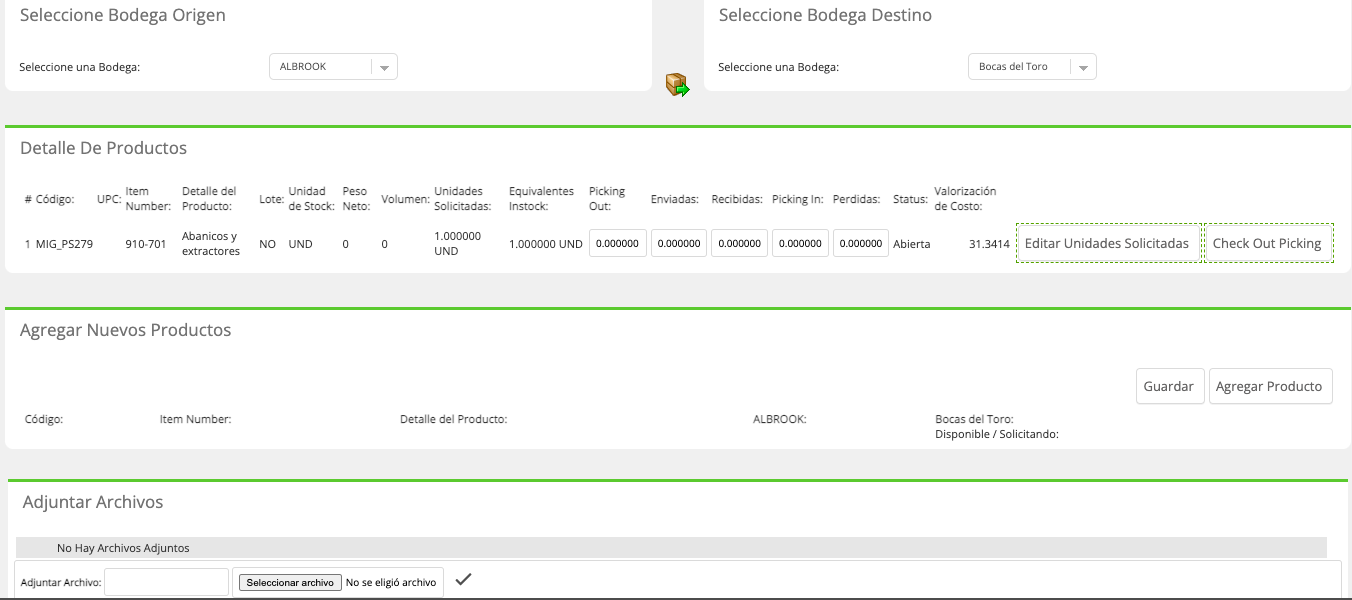Click the Valorización de Costo column header
Image resolution: width=1352 pixels, height=600 pixels.
point(965,199)
